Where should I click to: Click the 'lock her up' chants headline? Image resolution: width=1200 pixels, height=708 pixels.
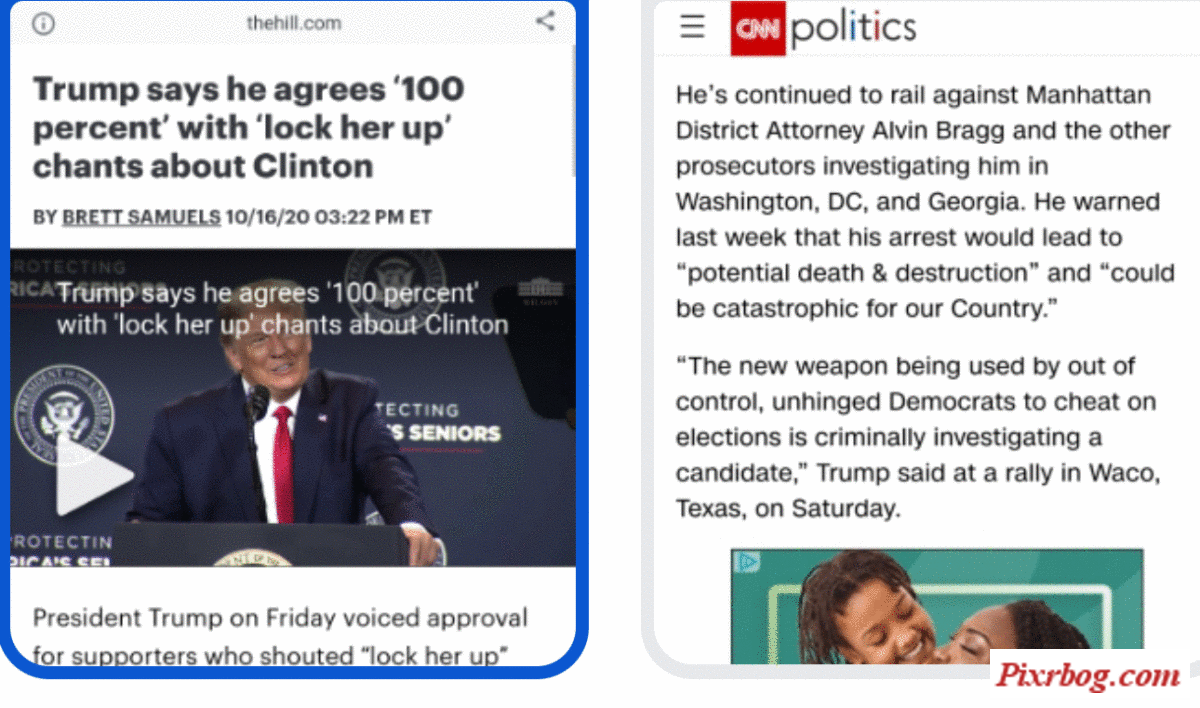click(x=249, y=127)
